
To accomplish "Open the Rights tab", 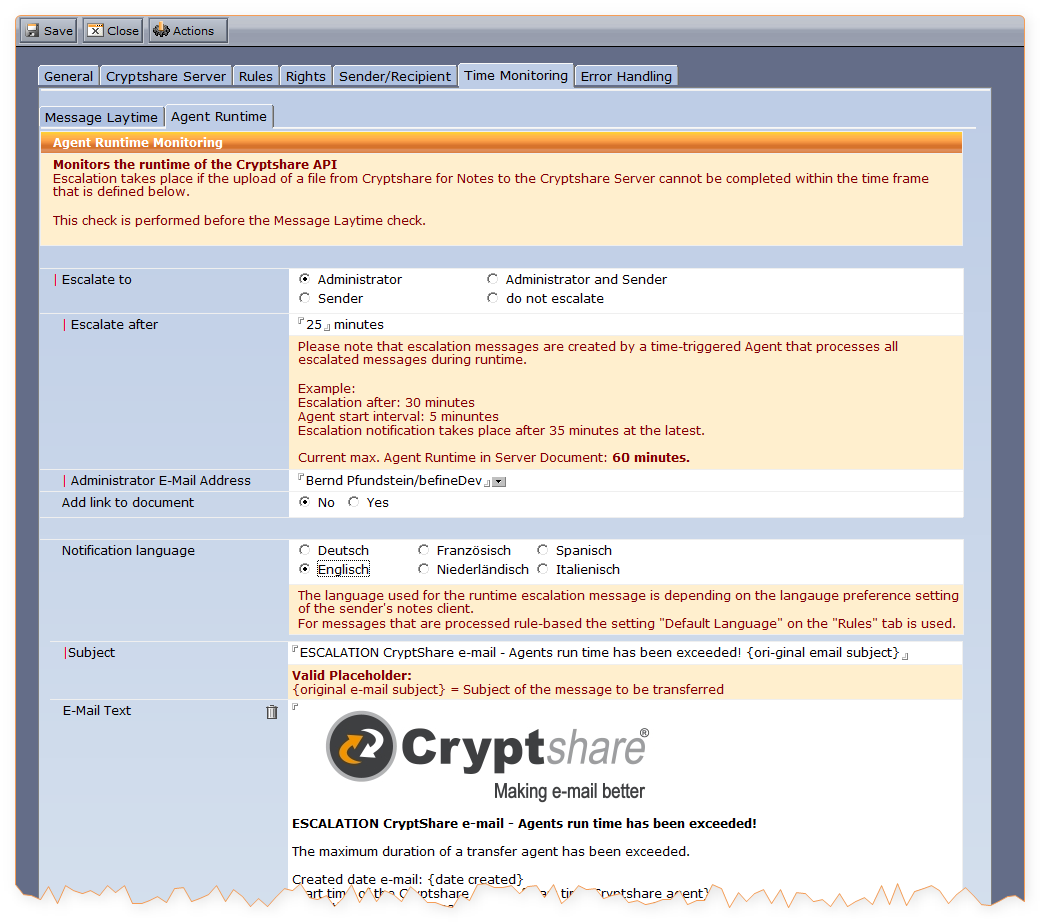I will [306, 76].
